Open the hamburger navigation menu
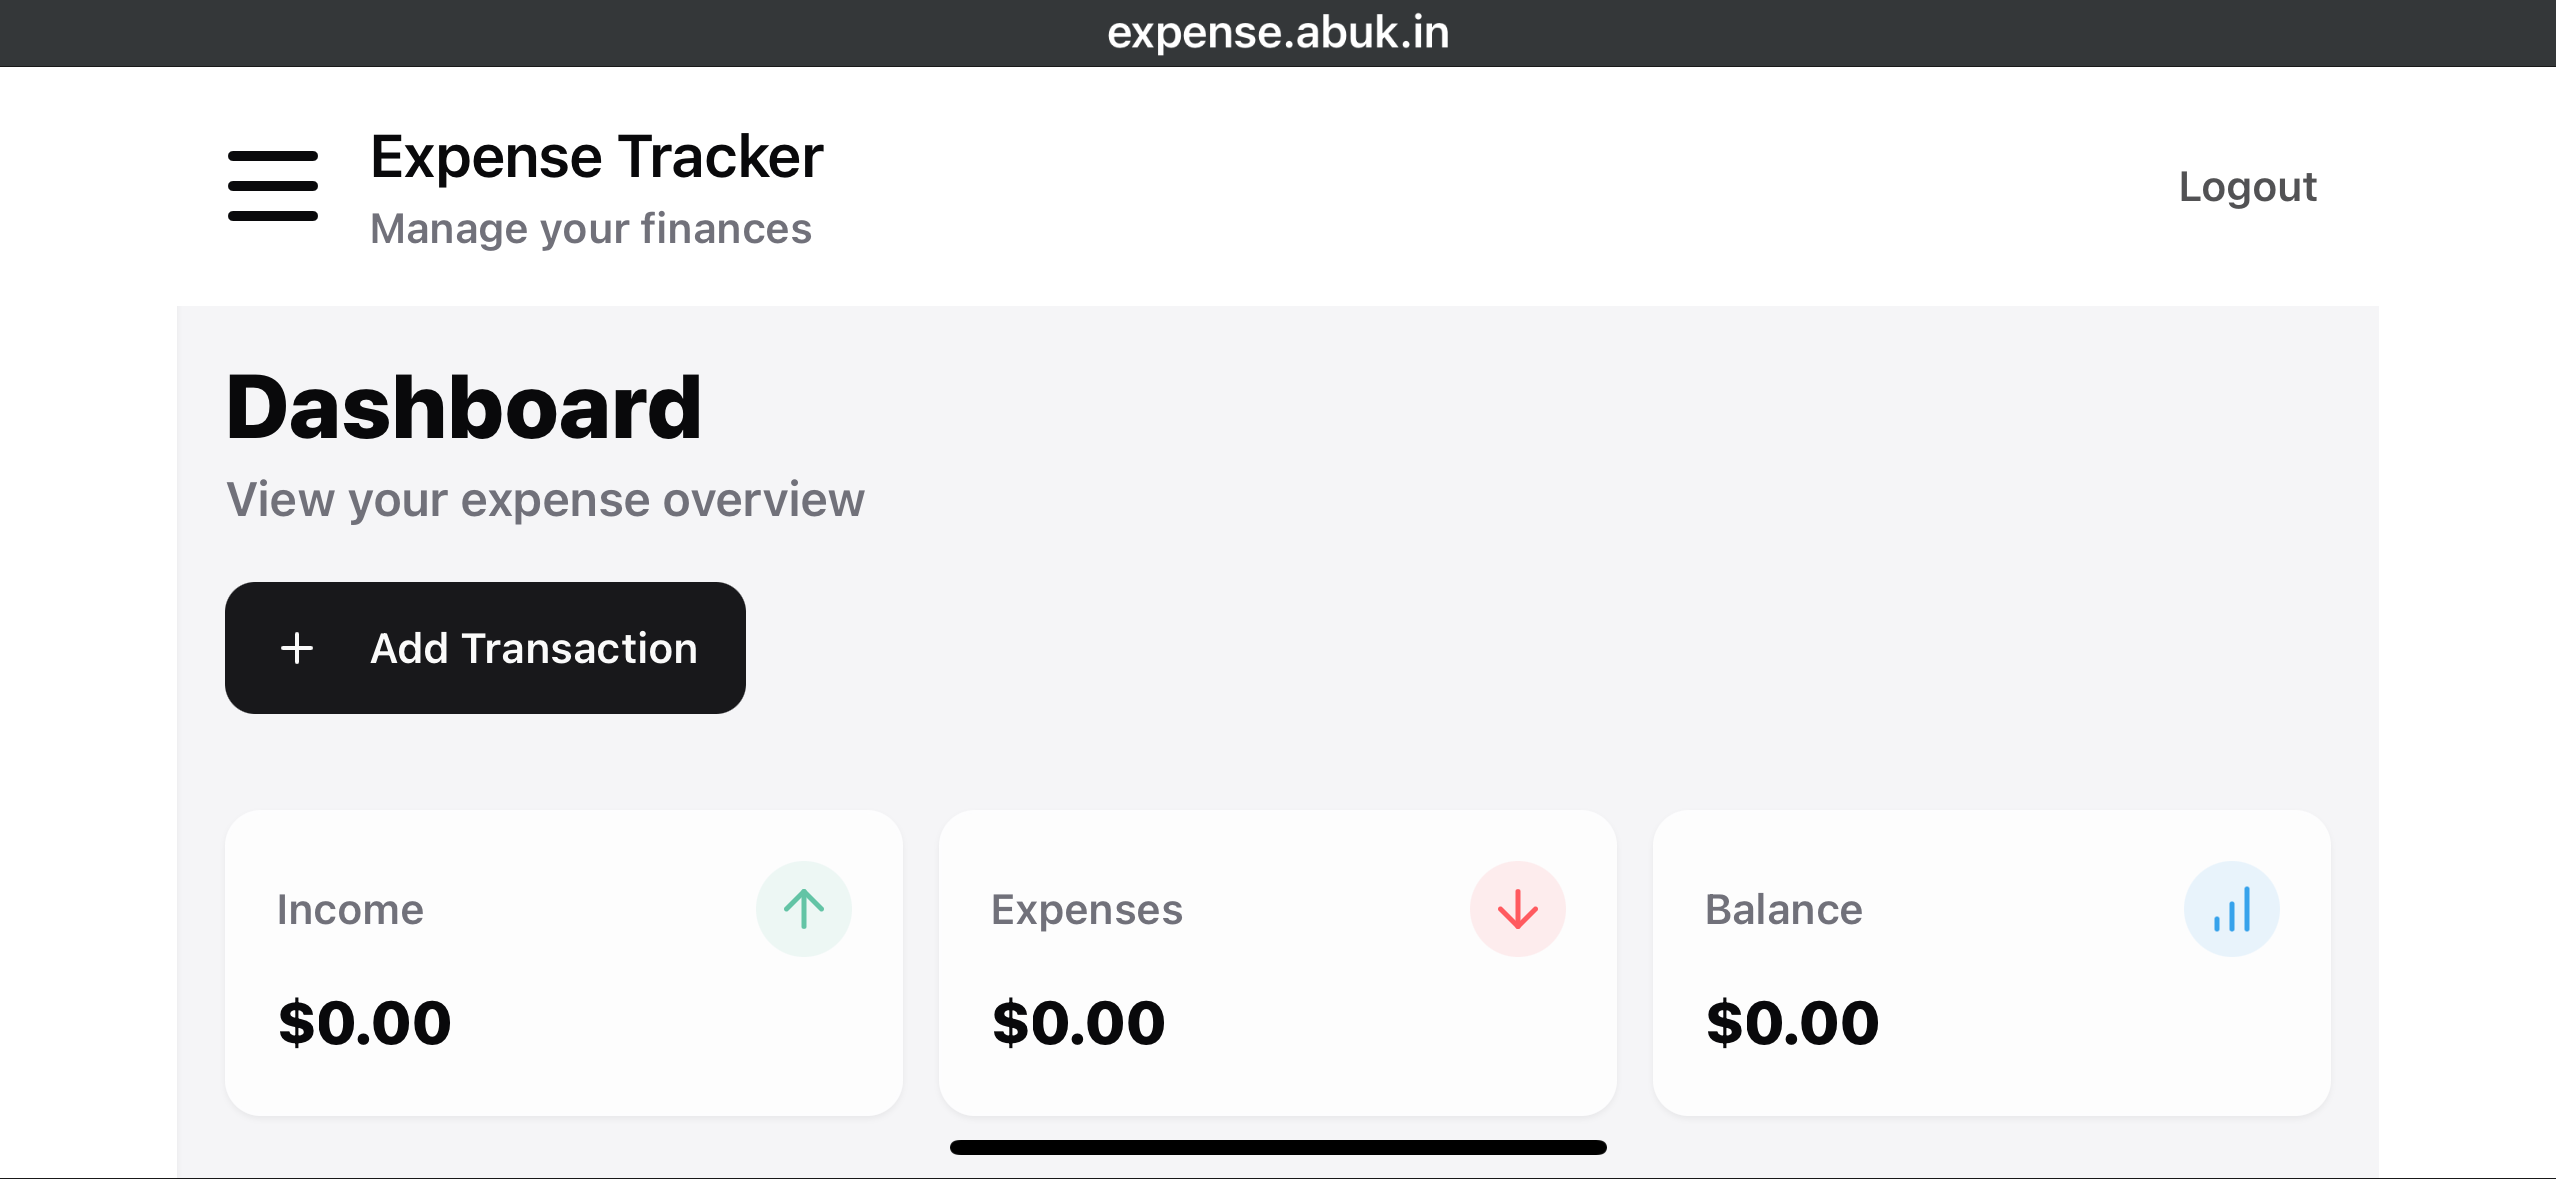This screenshot has width=2556, height=1179. [272, 185]
